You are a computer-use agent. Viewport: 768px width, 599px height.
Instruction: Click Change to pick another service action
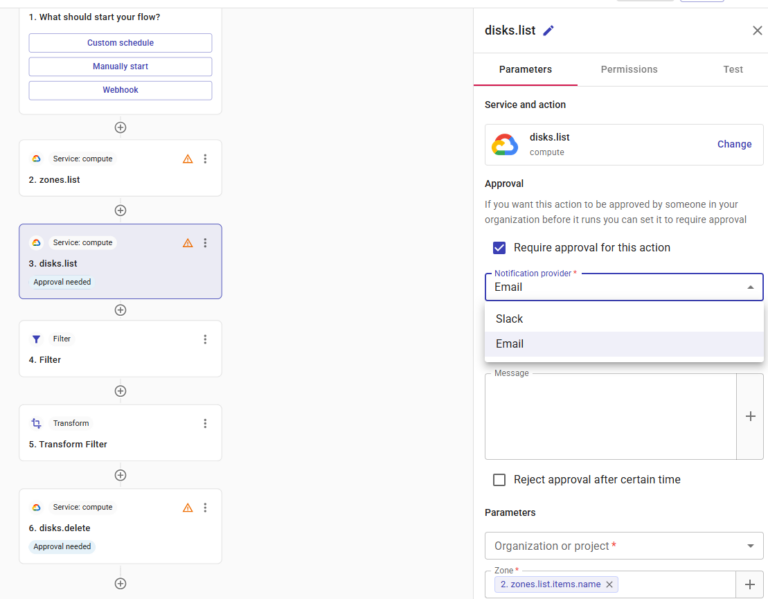coord(734,144)
